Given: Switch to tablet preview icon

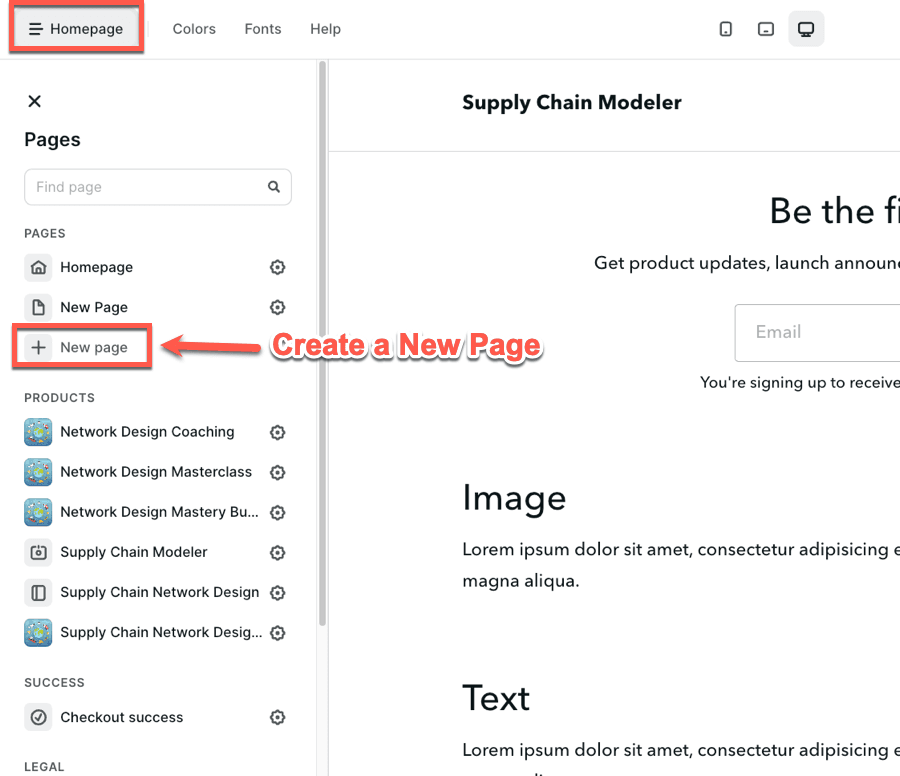Looking at the screenshot, I should pos(766,29).
